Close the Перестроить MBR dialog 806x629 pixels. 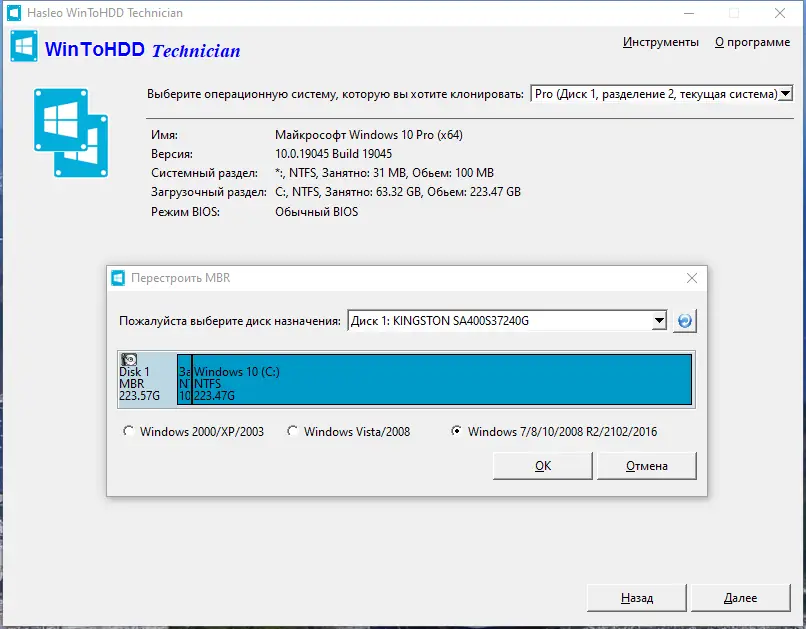tap(692, 278)
